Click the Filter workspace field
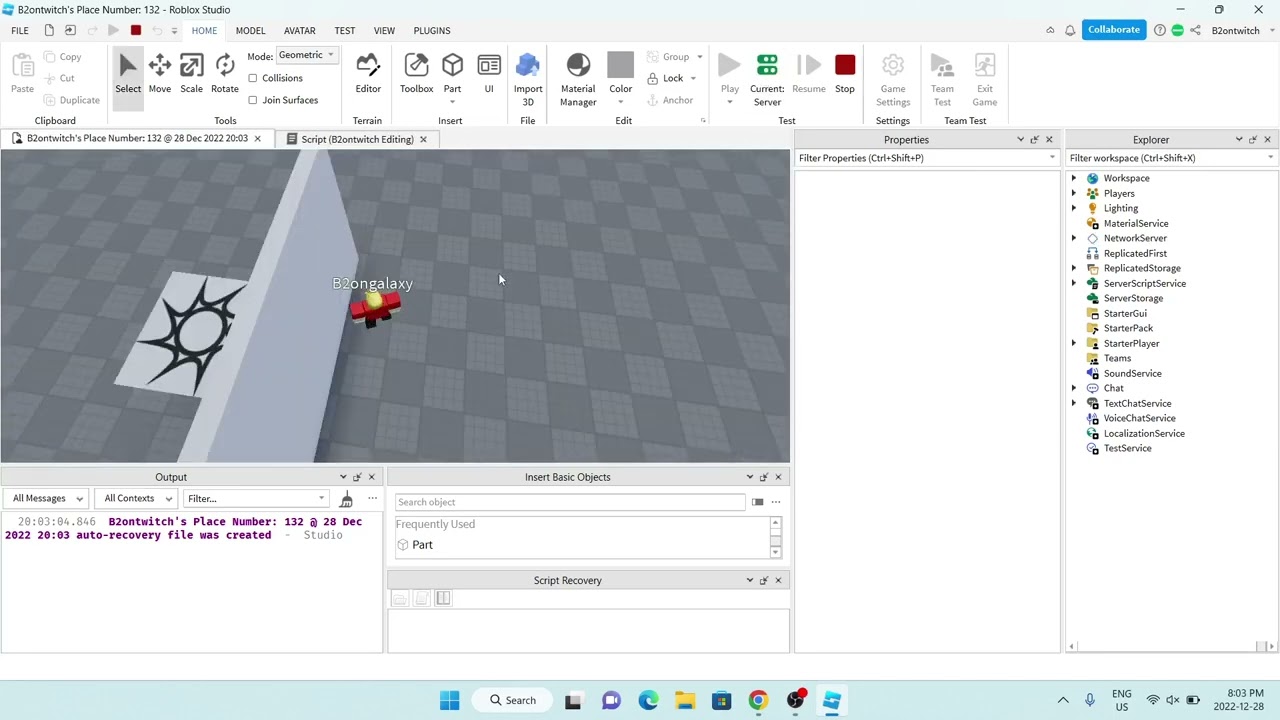This screenshot has height=720, width=1280. pos(1170,158)
